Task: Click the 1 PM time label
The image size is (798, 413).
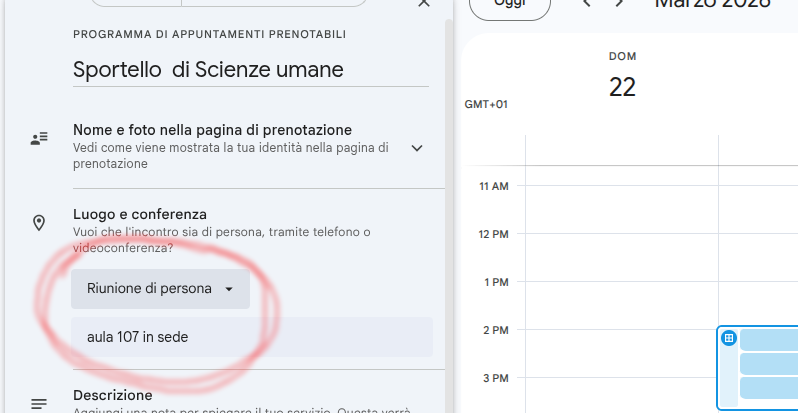Action: (x=496, y=282)
